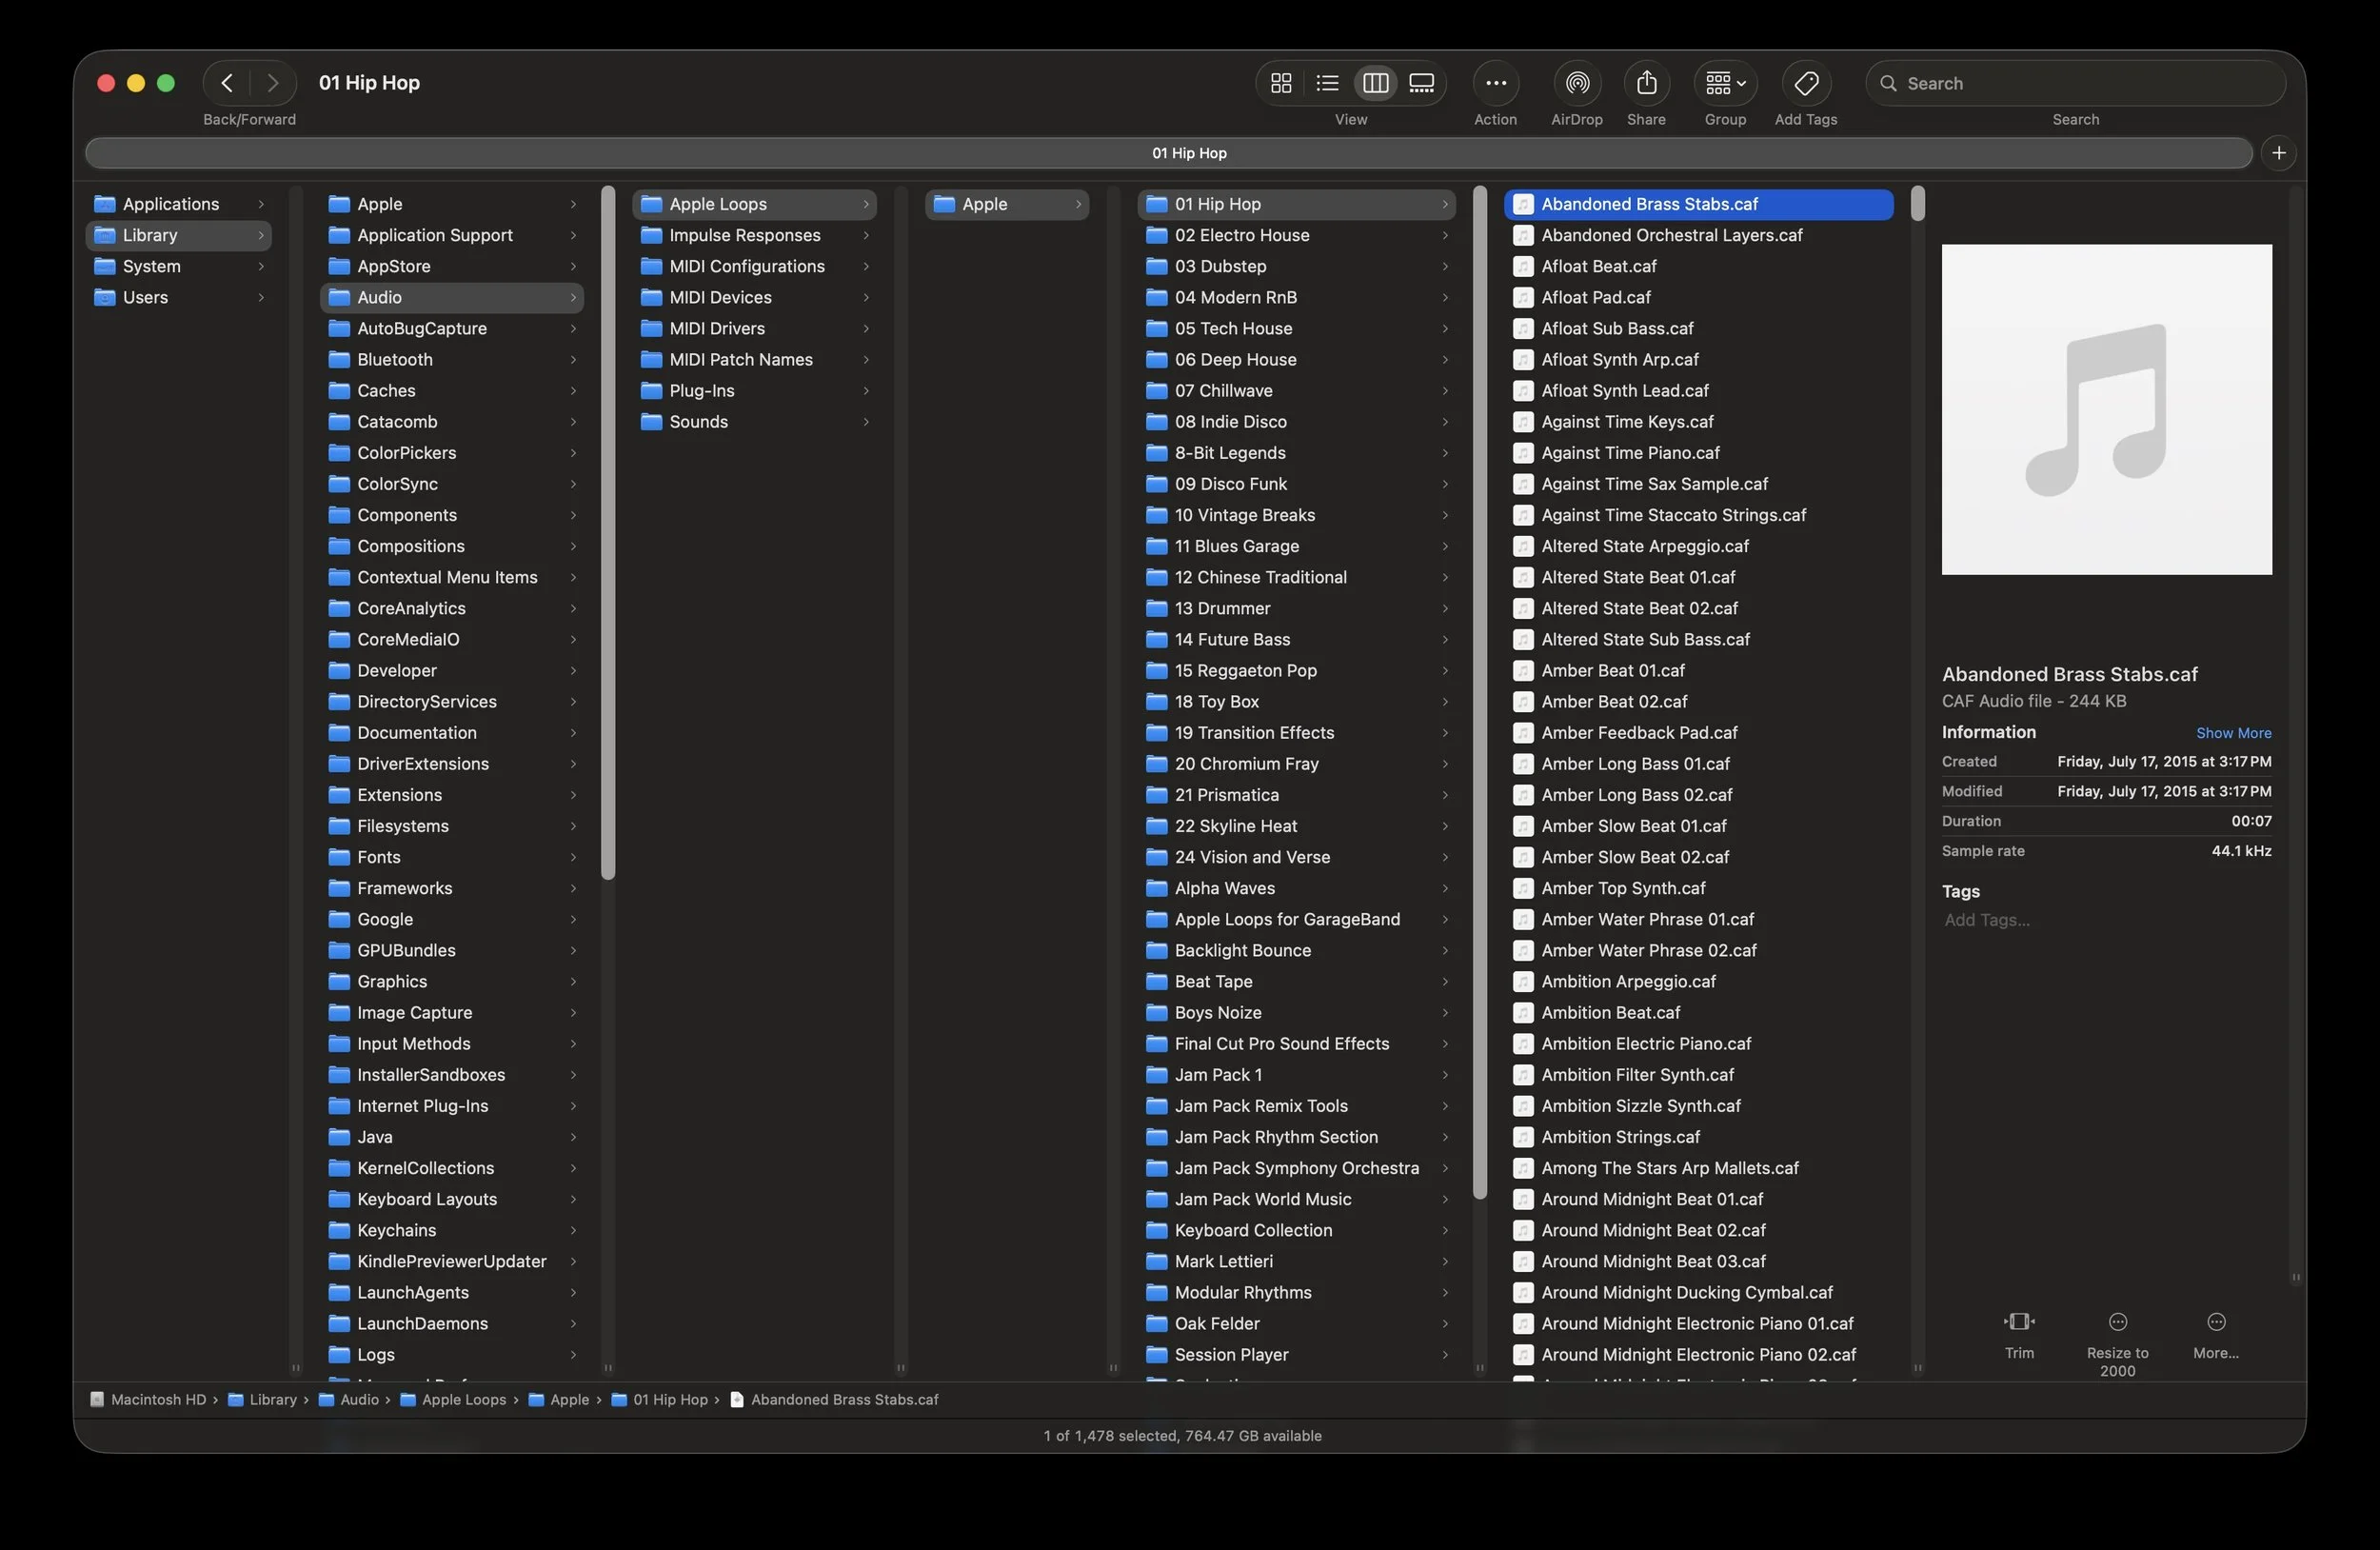Click the Trim quick action icon
This screenshot has width=2380, height=1550.
(2018, 1322)
